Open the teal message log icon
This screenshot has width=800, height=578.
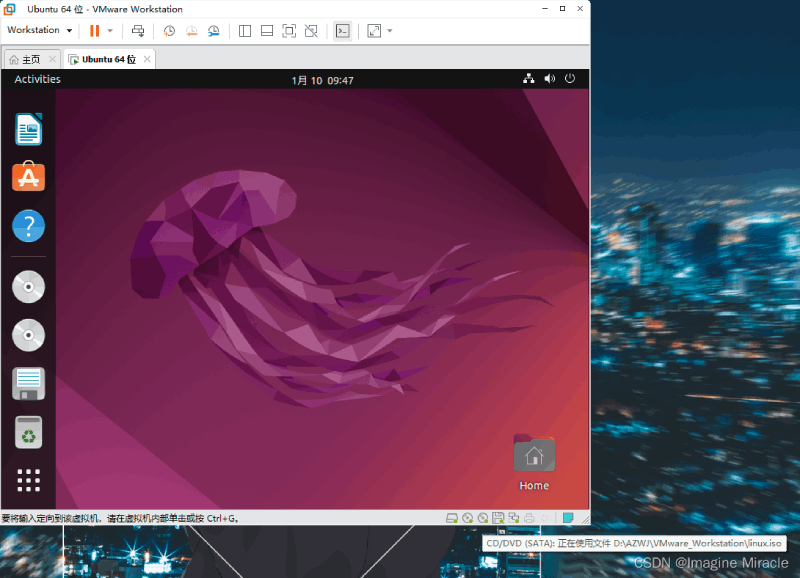click(x=568, y=518)
